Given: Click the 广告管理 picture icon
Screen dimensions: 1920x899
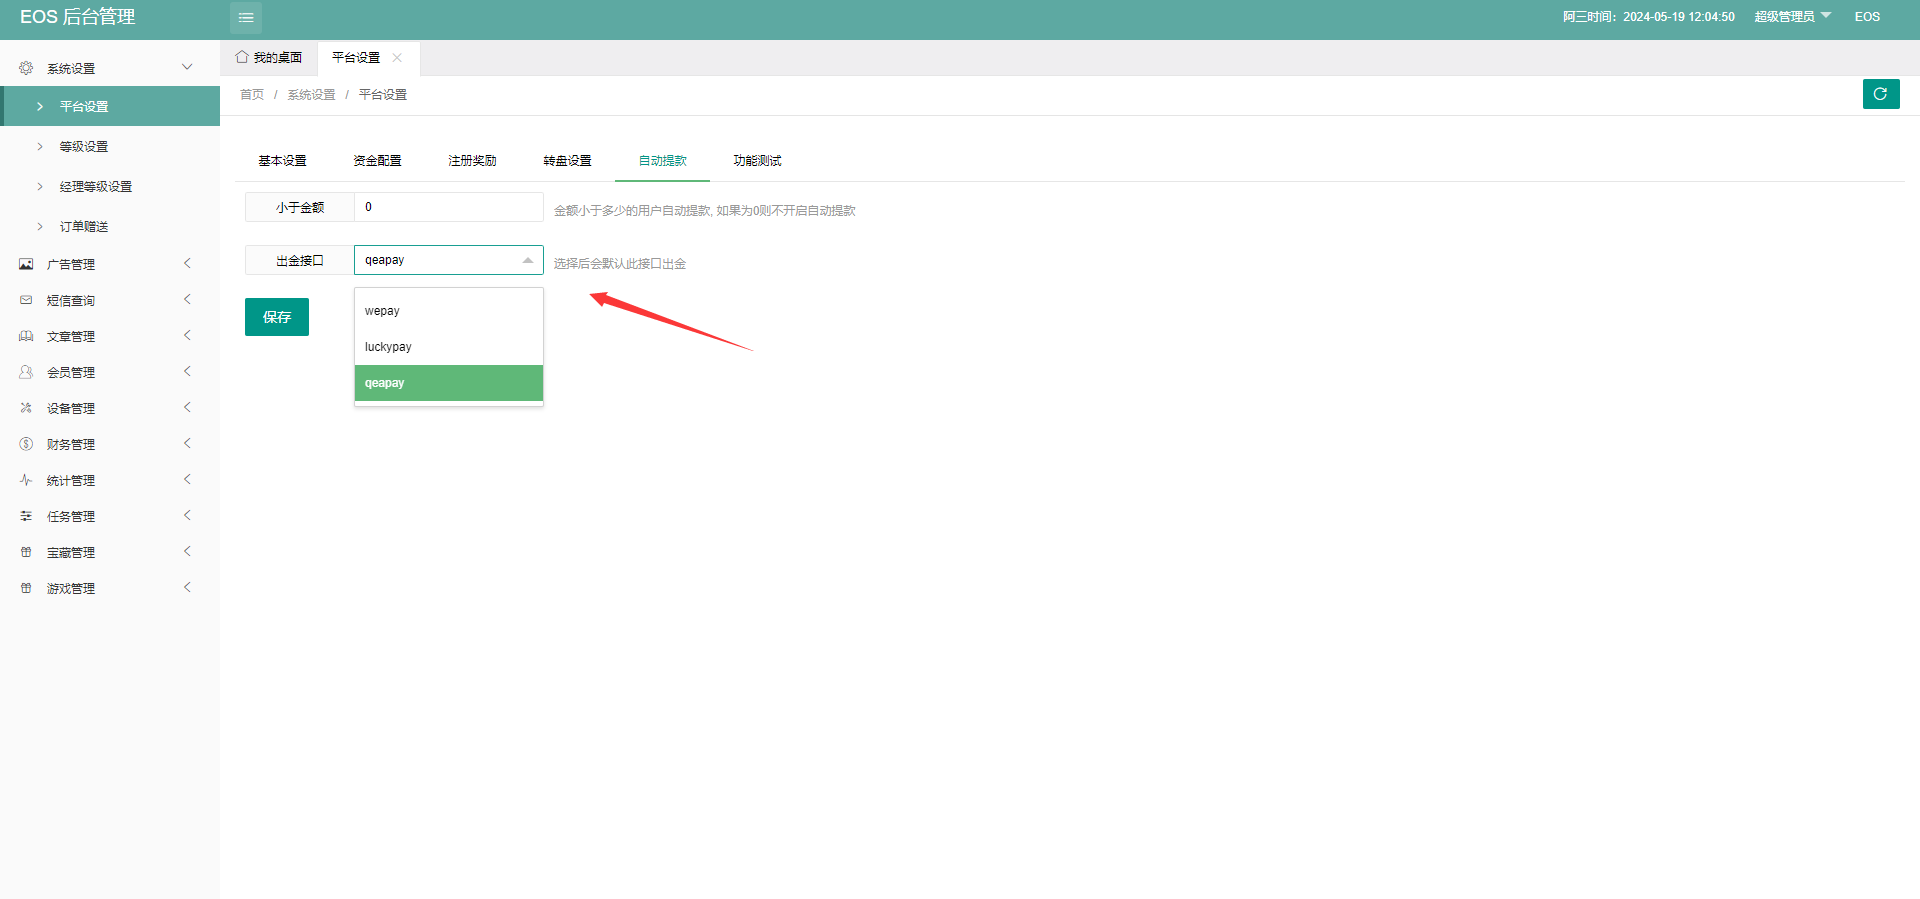Looking at the screenshot, I should (26, 264).
